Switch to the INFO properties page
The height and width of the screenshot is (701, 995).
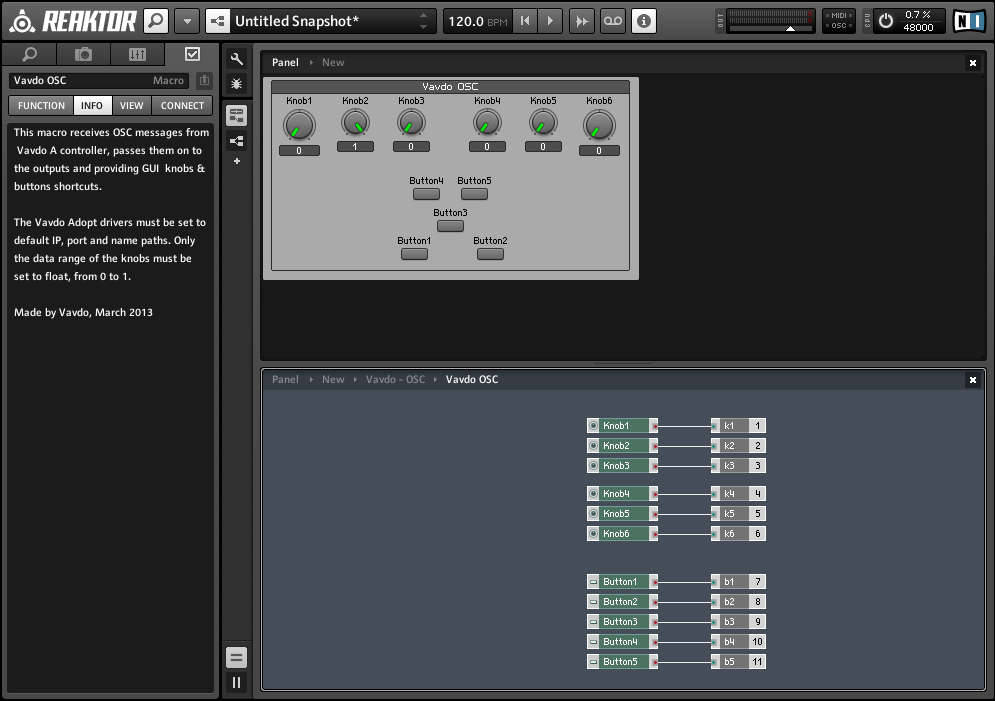click(92, 105)
